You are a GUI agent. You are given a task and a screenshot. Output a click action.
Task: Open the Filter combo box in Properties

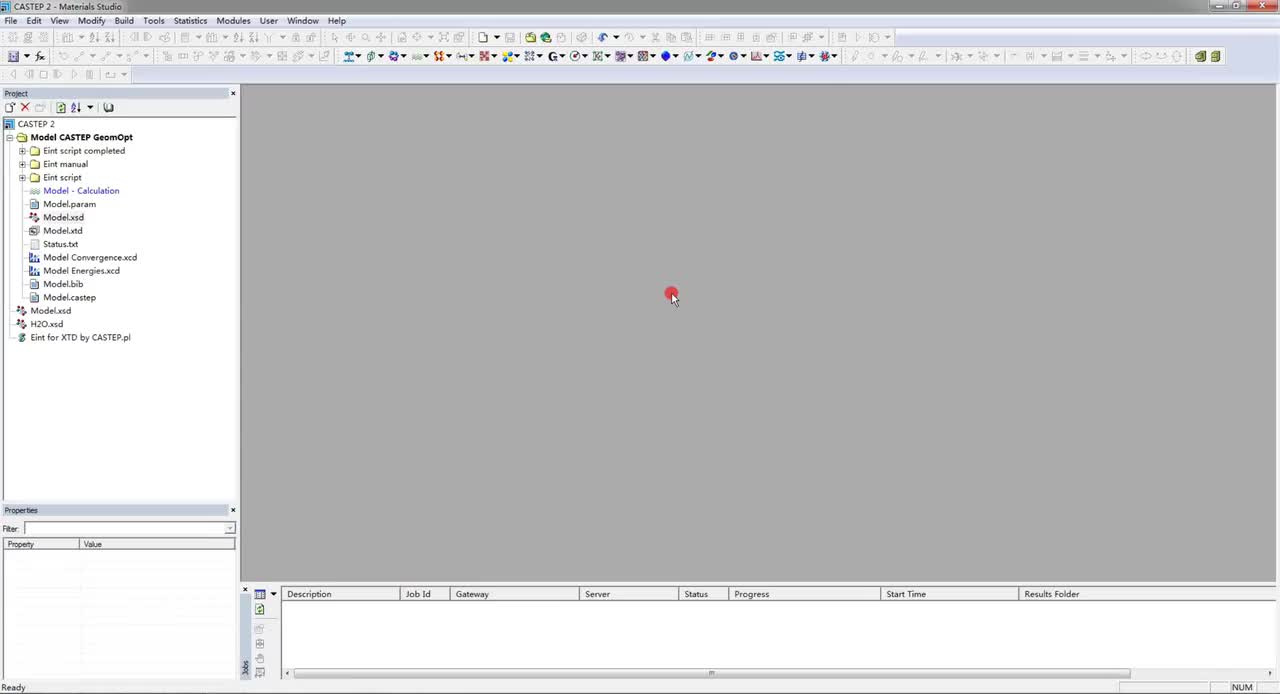pyautogui.click(x=130, y=528)
